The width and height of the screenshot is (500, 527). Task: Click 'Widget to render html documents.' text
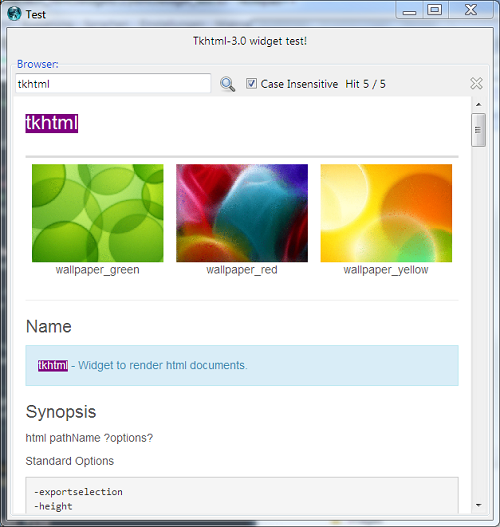point(163,365)
